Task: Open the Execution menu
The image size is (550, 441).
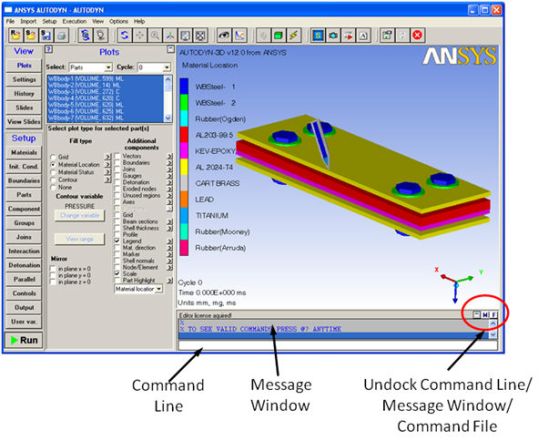Action: (74, 21)
